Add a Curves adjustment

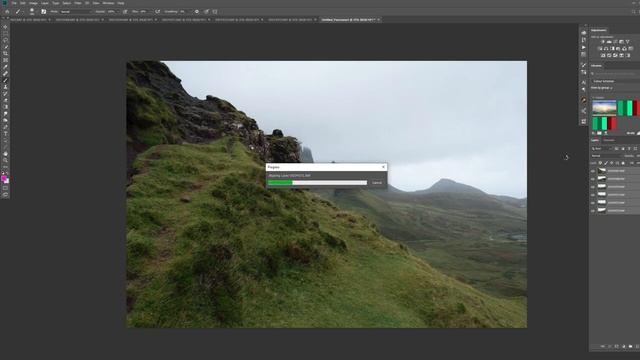[615, 42]
